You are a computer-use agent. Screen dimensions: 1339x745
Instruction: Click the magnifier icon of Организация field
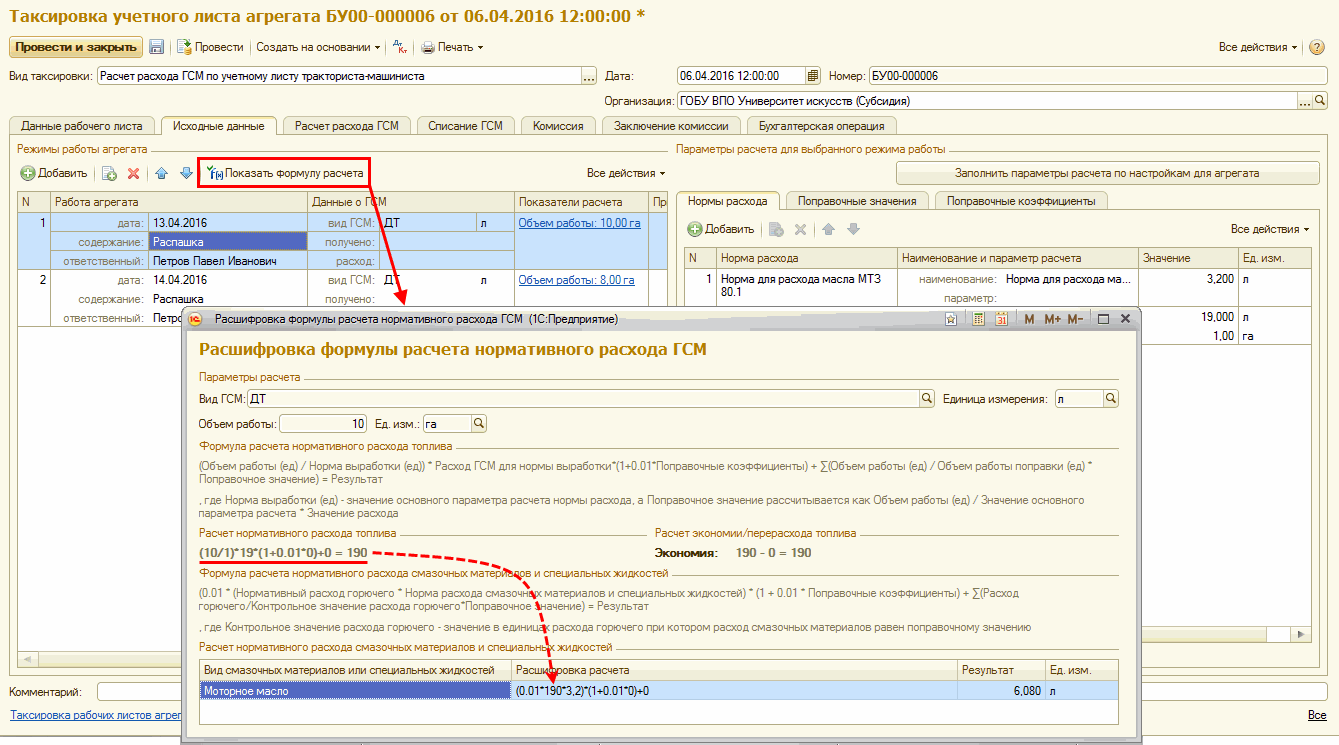(x=1320, y=101)
